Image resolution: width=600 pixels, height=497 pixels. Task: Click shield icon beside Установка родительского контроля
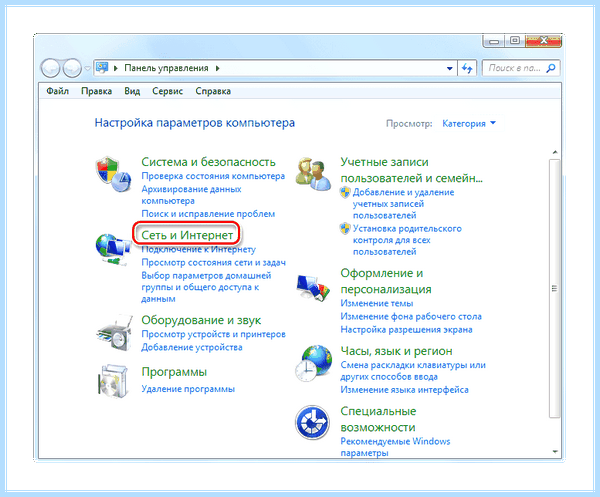point(345,228)
